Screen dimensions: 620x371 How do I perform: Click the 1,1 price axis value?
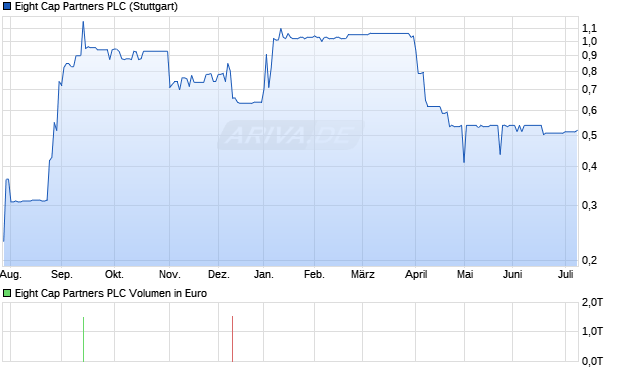coord(589,28)
